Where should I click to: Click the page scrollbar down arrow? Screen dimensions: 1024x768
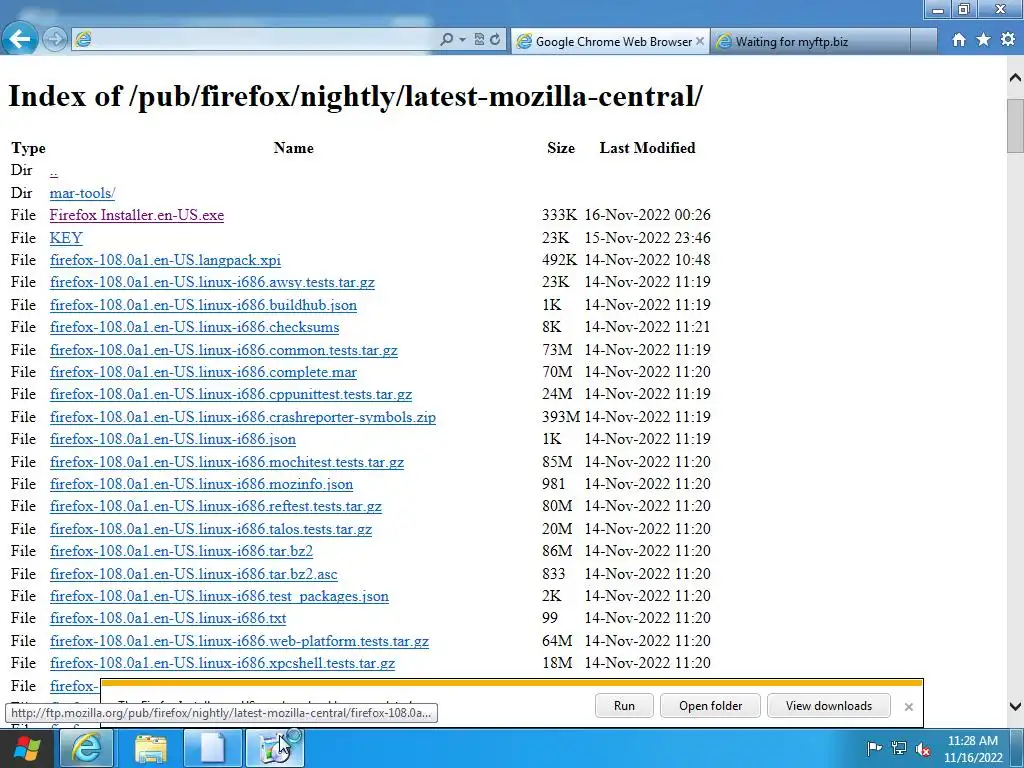(1015, 706)
